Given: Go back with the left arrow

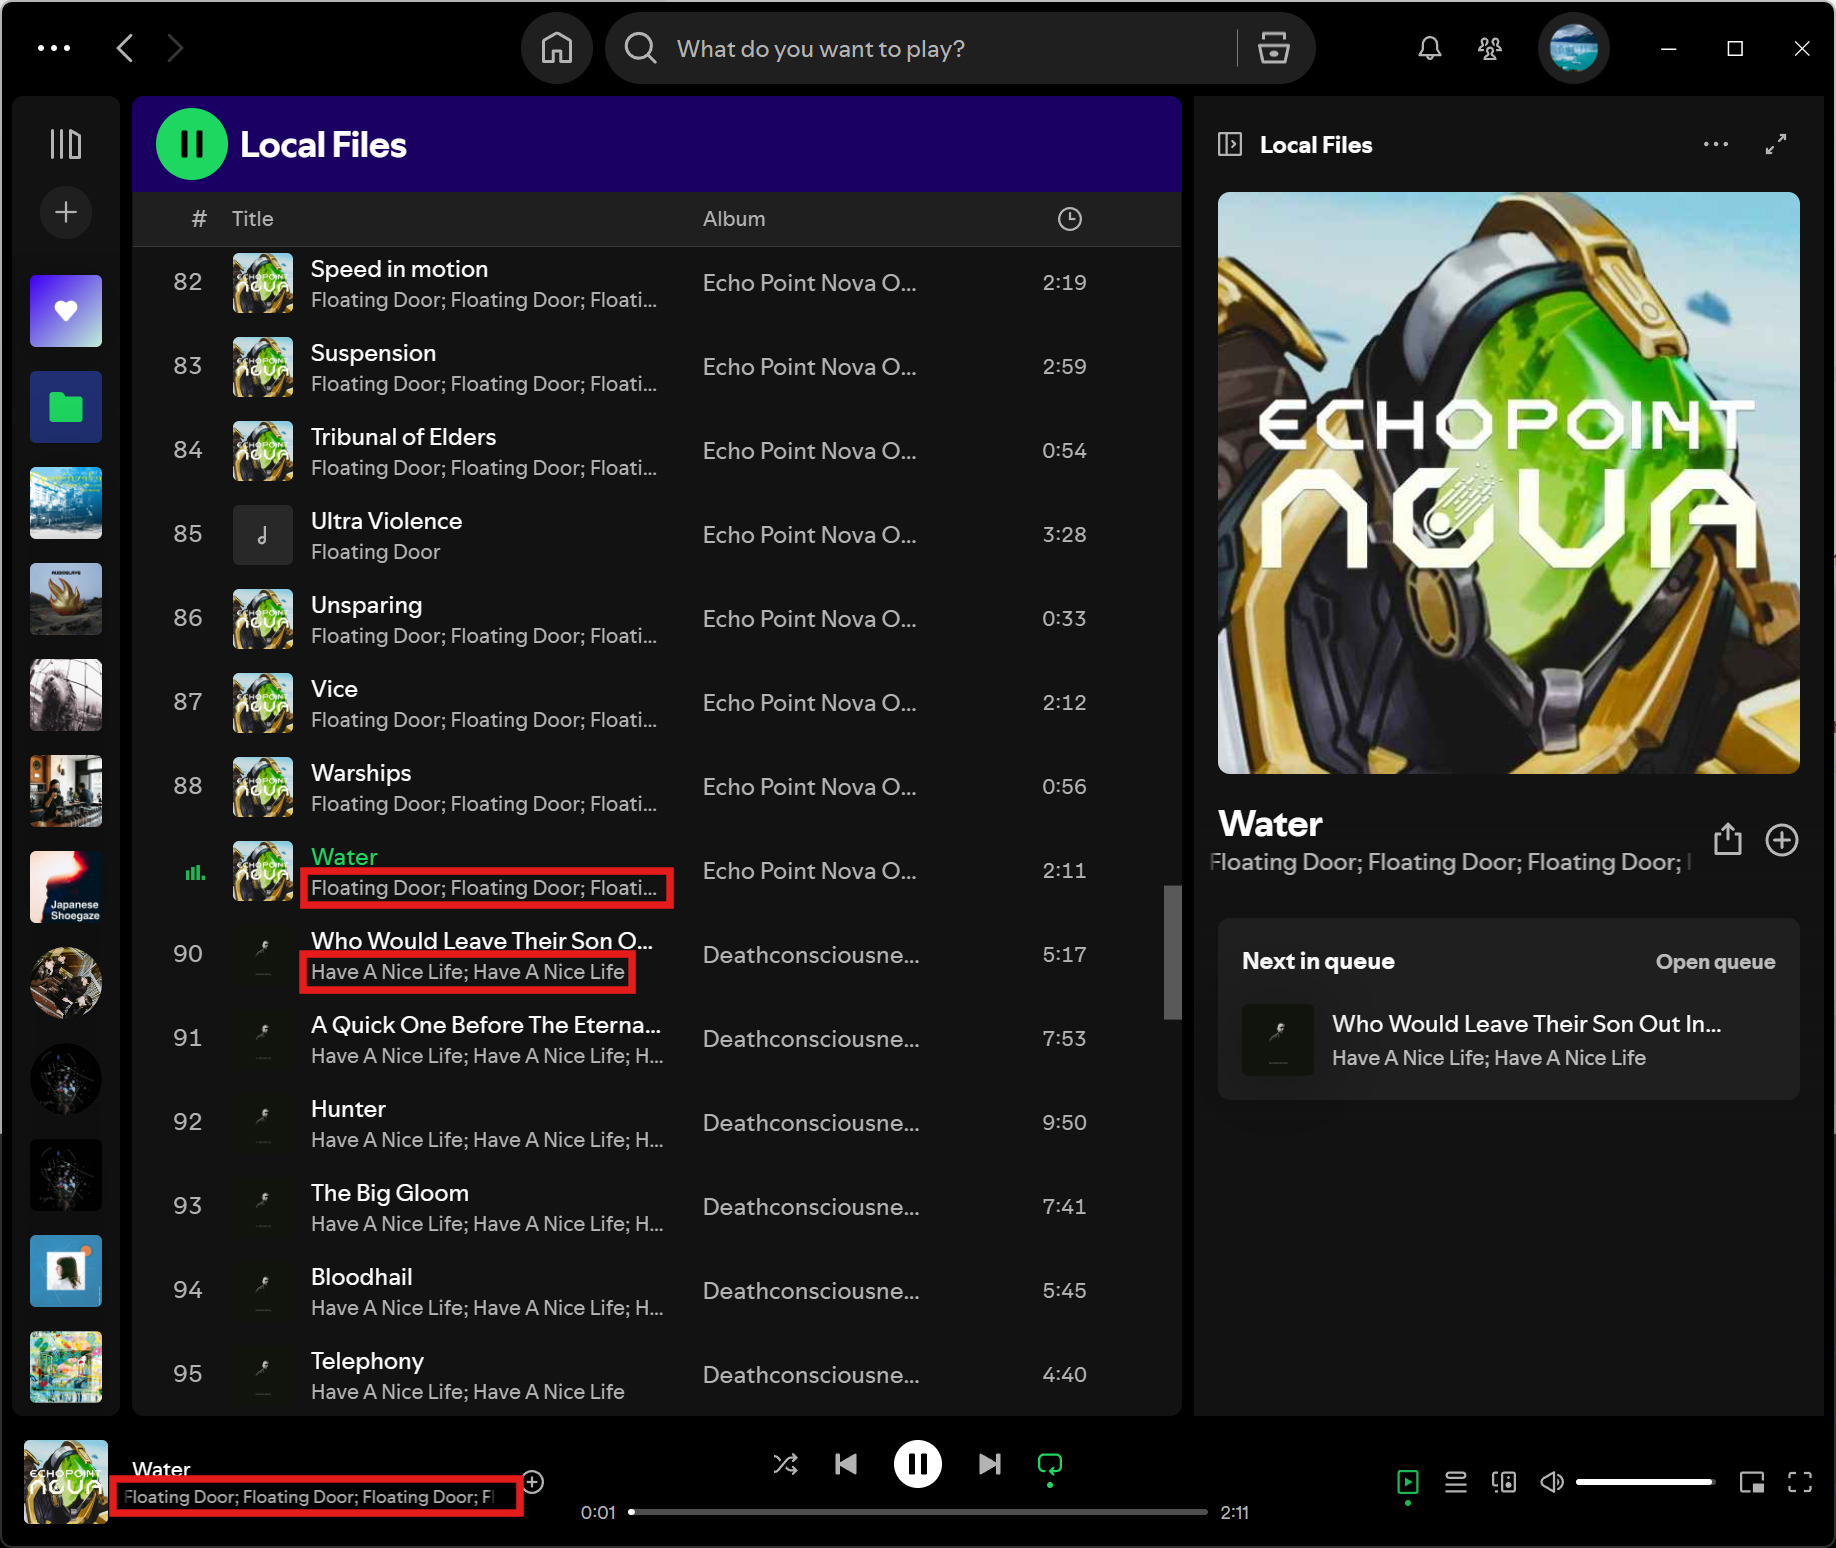Looking at the screenshot, I should click(125, 48).
